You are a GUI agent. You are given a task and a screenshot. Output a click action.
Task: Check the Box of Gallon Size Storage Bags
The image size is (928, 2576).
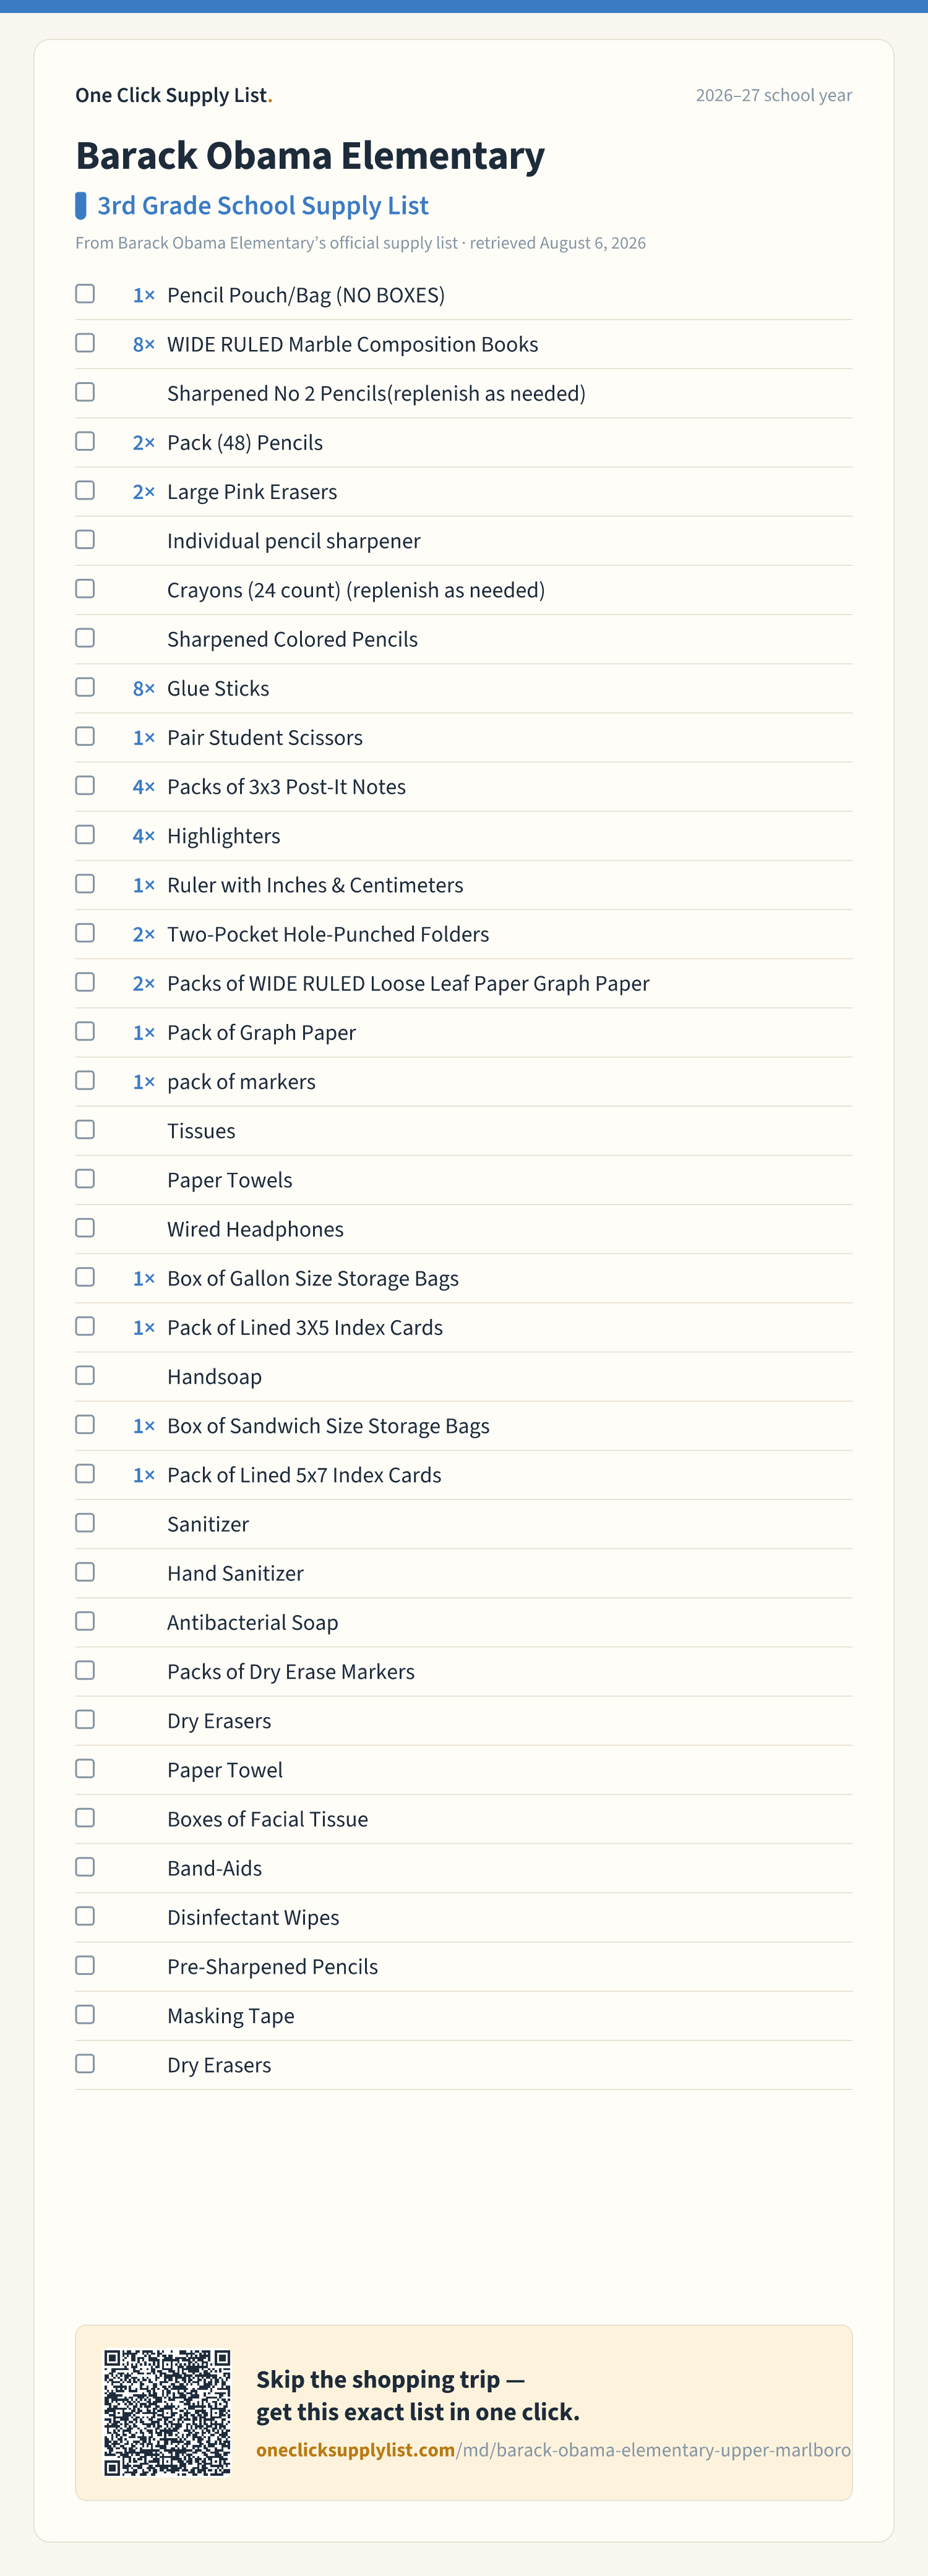click(x=85, y=1277)
